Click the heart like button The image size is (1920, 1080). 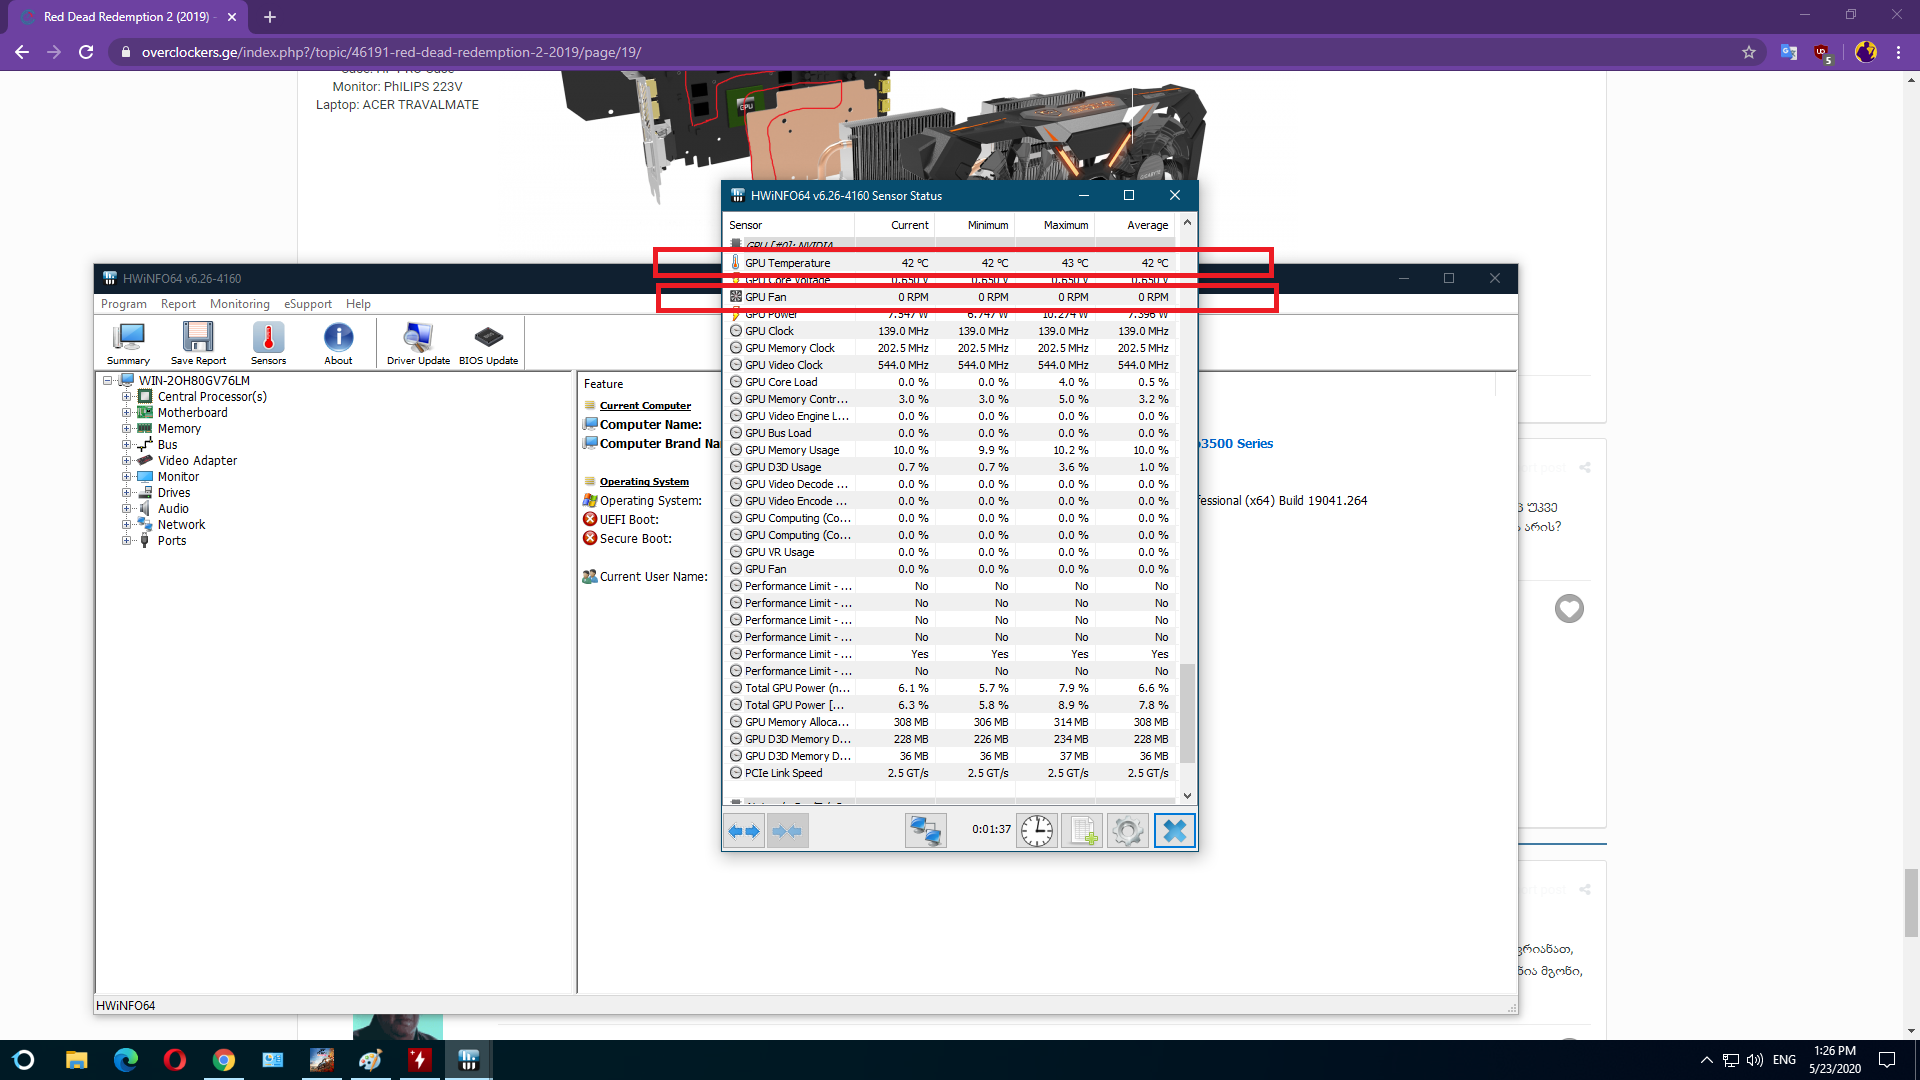1569,608
